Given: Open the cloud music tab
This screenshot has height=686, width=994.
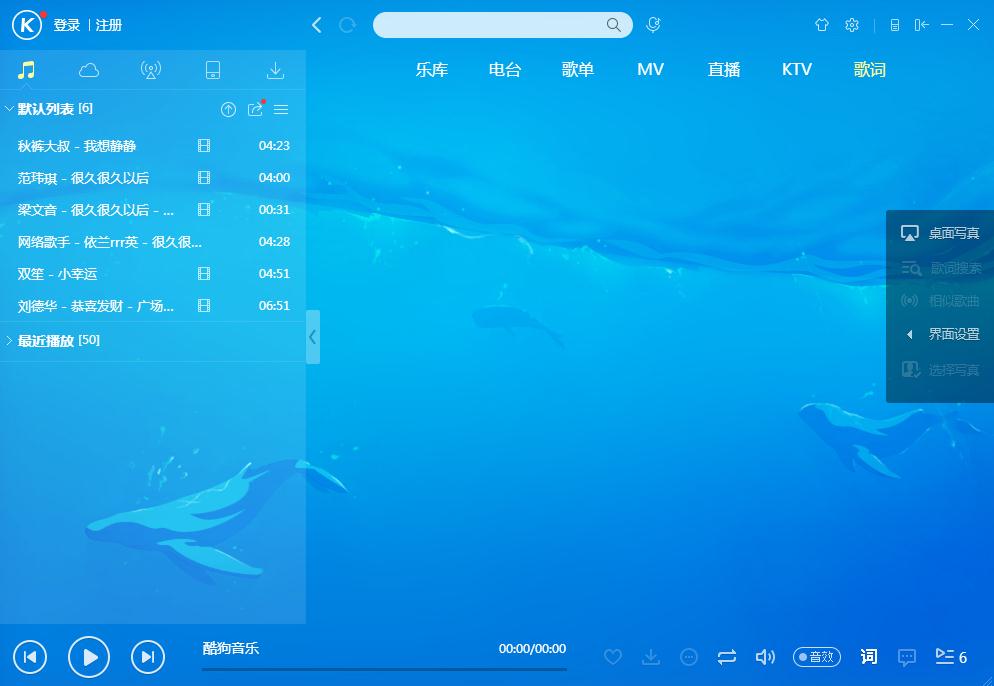Looking at the screenshot, I should click(89, 70).
